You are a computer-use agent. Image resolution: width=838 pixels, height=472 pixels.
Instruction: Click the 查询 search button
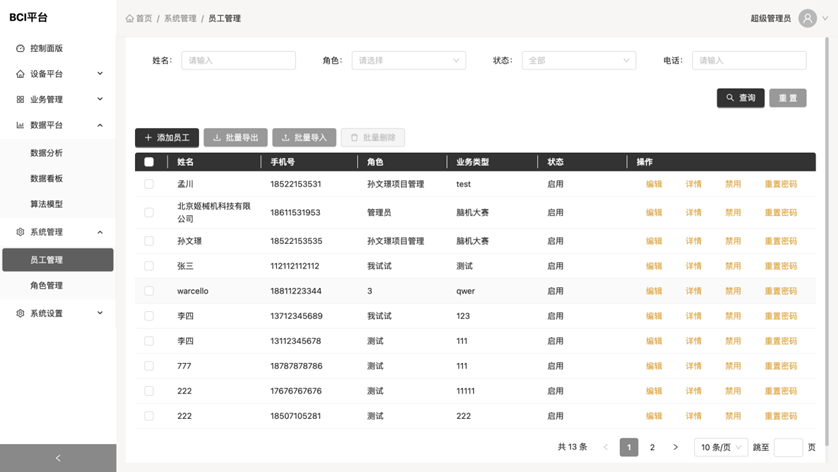[x=740, y=98]
